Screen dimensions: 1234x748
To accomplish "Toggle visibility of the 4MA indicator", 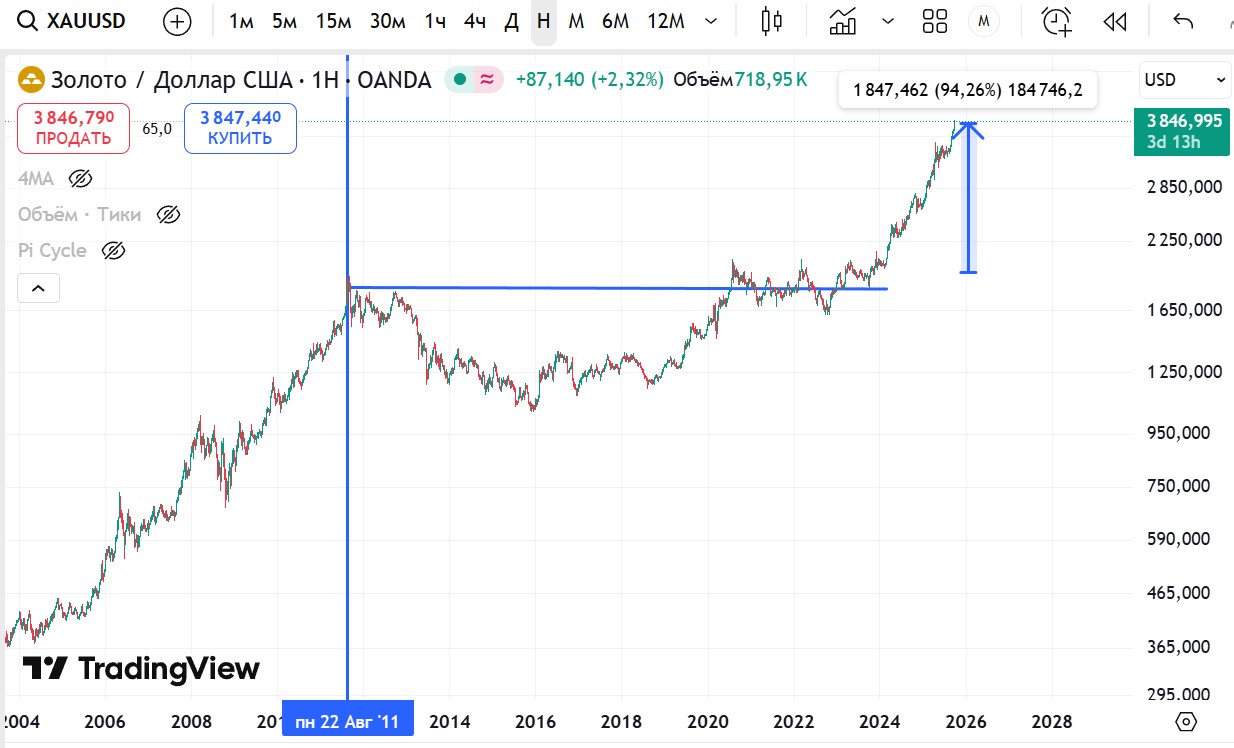I will (x=80, y=179).
